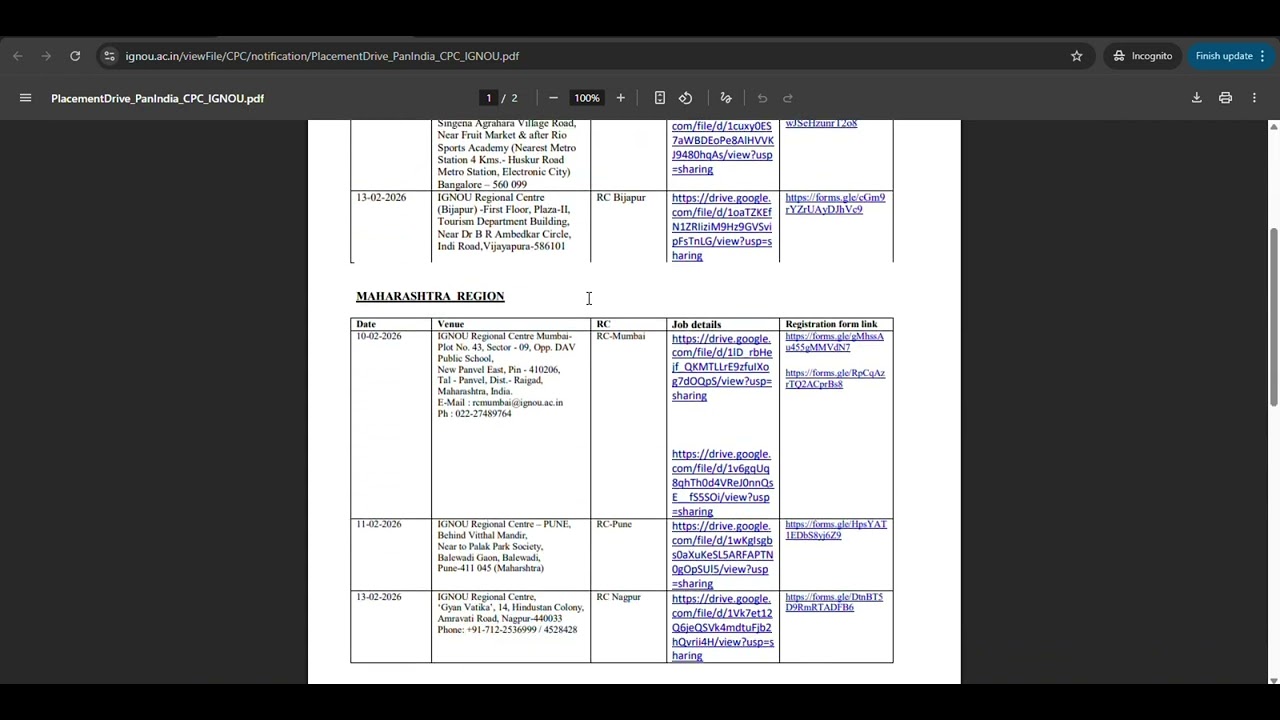Click the scrollbar up arrow

[1273, 126]
